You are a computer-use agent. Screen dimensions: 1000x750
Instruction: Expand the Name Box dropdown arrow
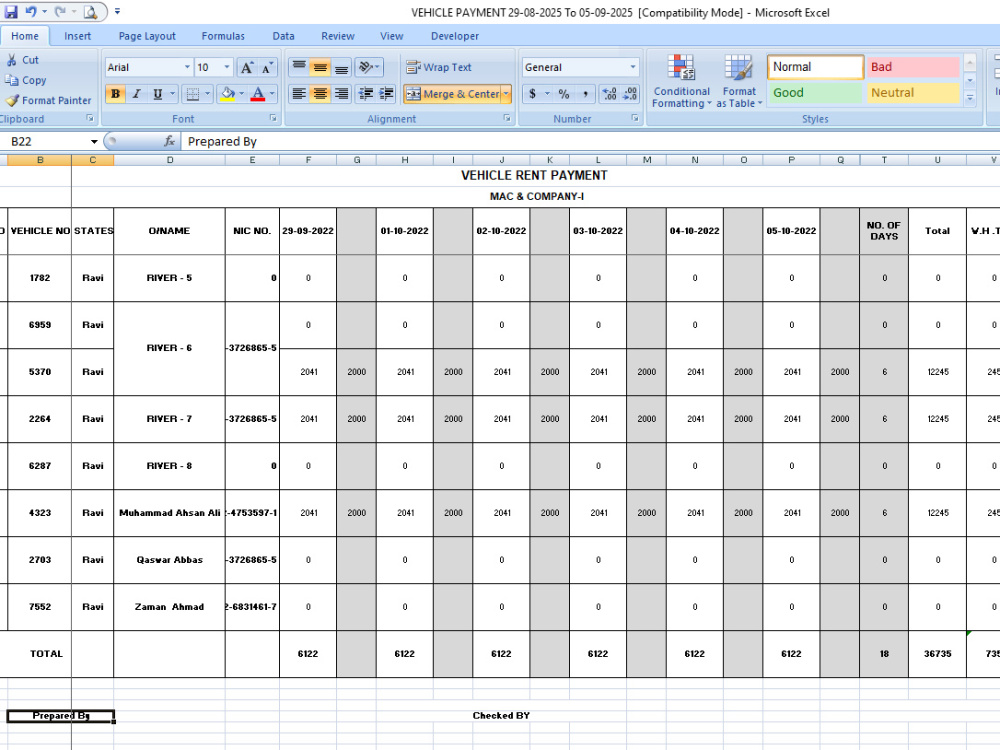(94, 142)
